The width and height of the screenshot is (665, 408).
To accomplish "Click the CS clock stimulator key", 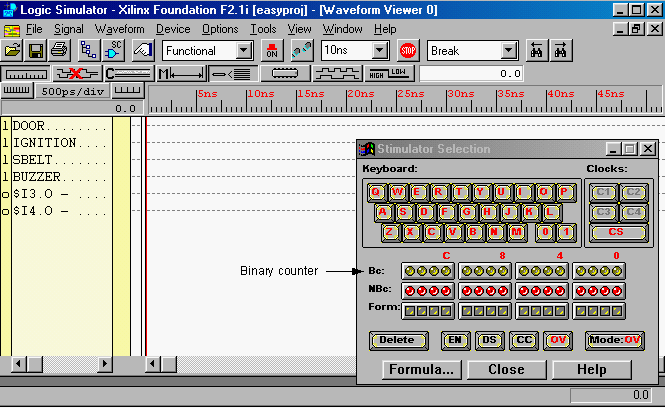I will coord(619,232).
